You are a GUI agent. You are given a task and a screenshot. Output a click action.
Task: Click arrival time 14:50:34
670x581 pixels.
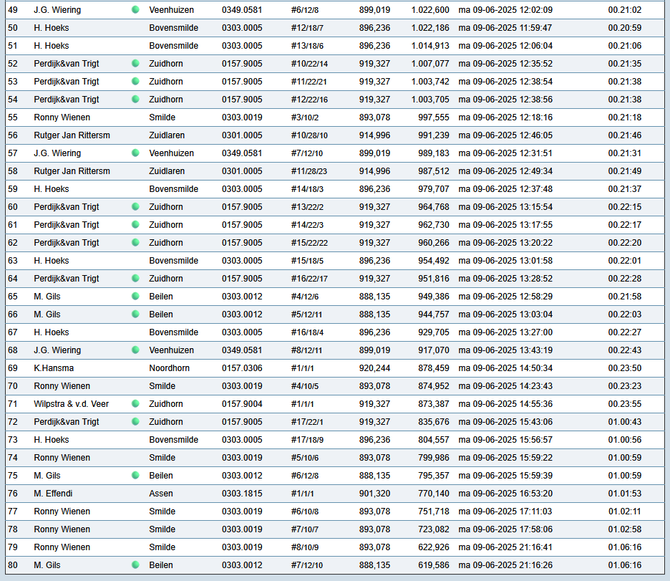coord(535,368)
